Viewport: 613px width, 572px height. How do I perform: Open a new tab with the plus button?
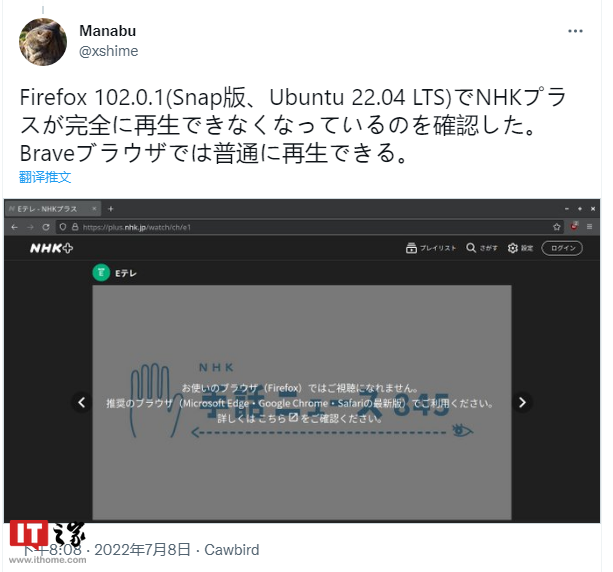pyautogui.click(x=111, y=209)
